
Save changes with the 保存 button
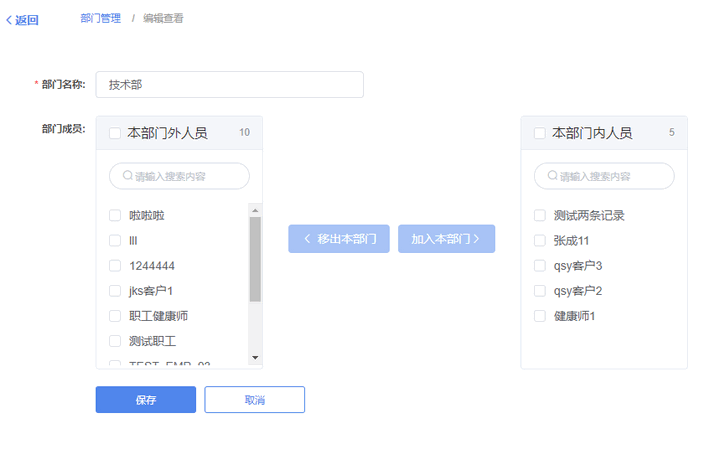point(146,399)
